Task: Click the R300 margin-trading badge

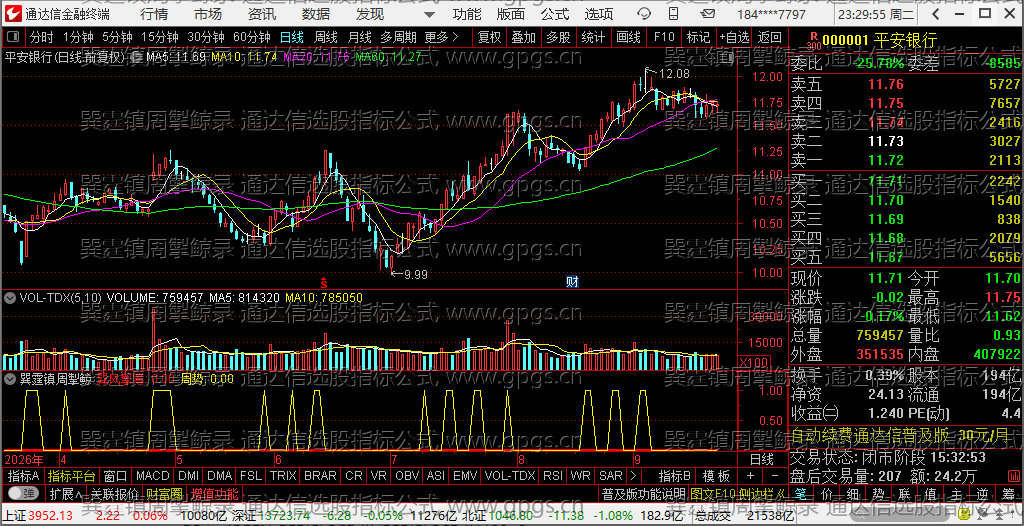Action: point(813,42)
